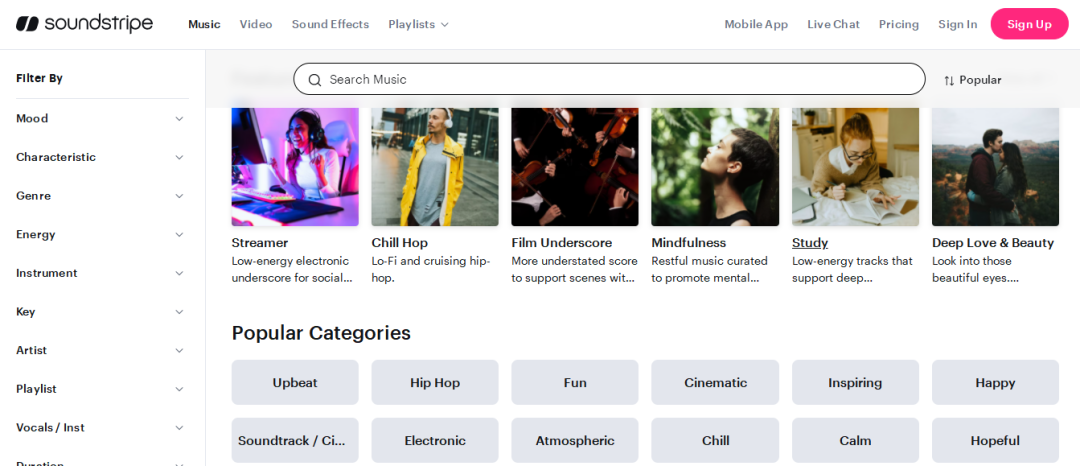Click the sort arrows icon beside Popular
The height and width of the screenshot is (466, 1080).
point(949,80)
